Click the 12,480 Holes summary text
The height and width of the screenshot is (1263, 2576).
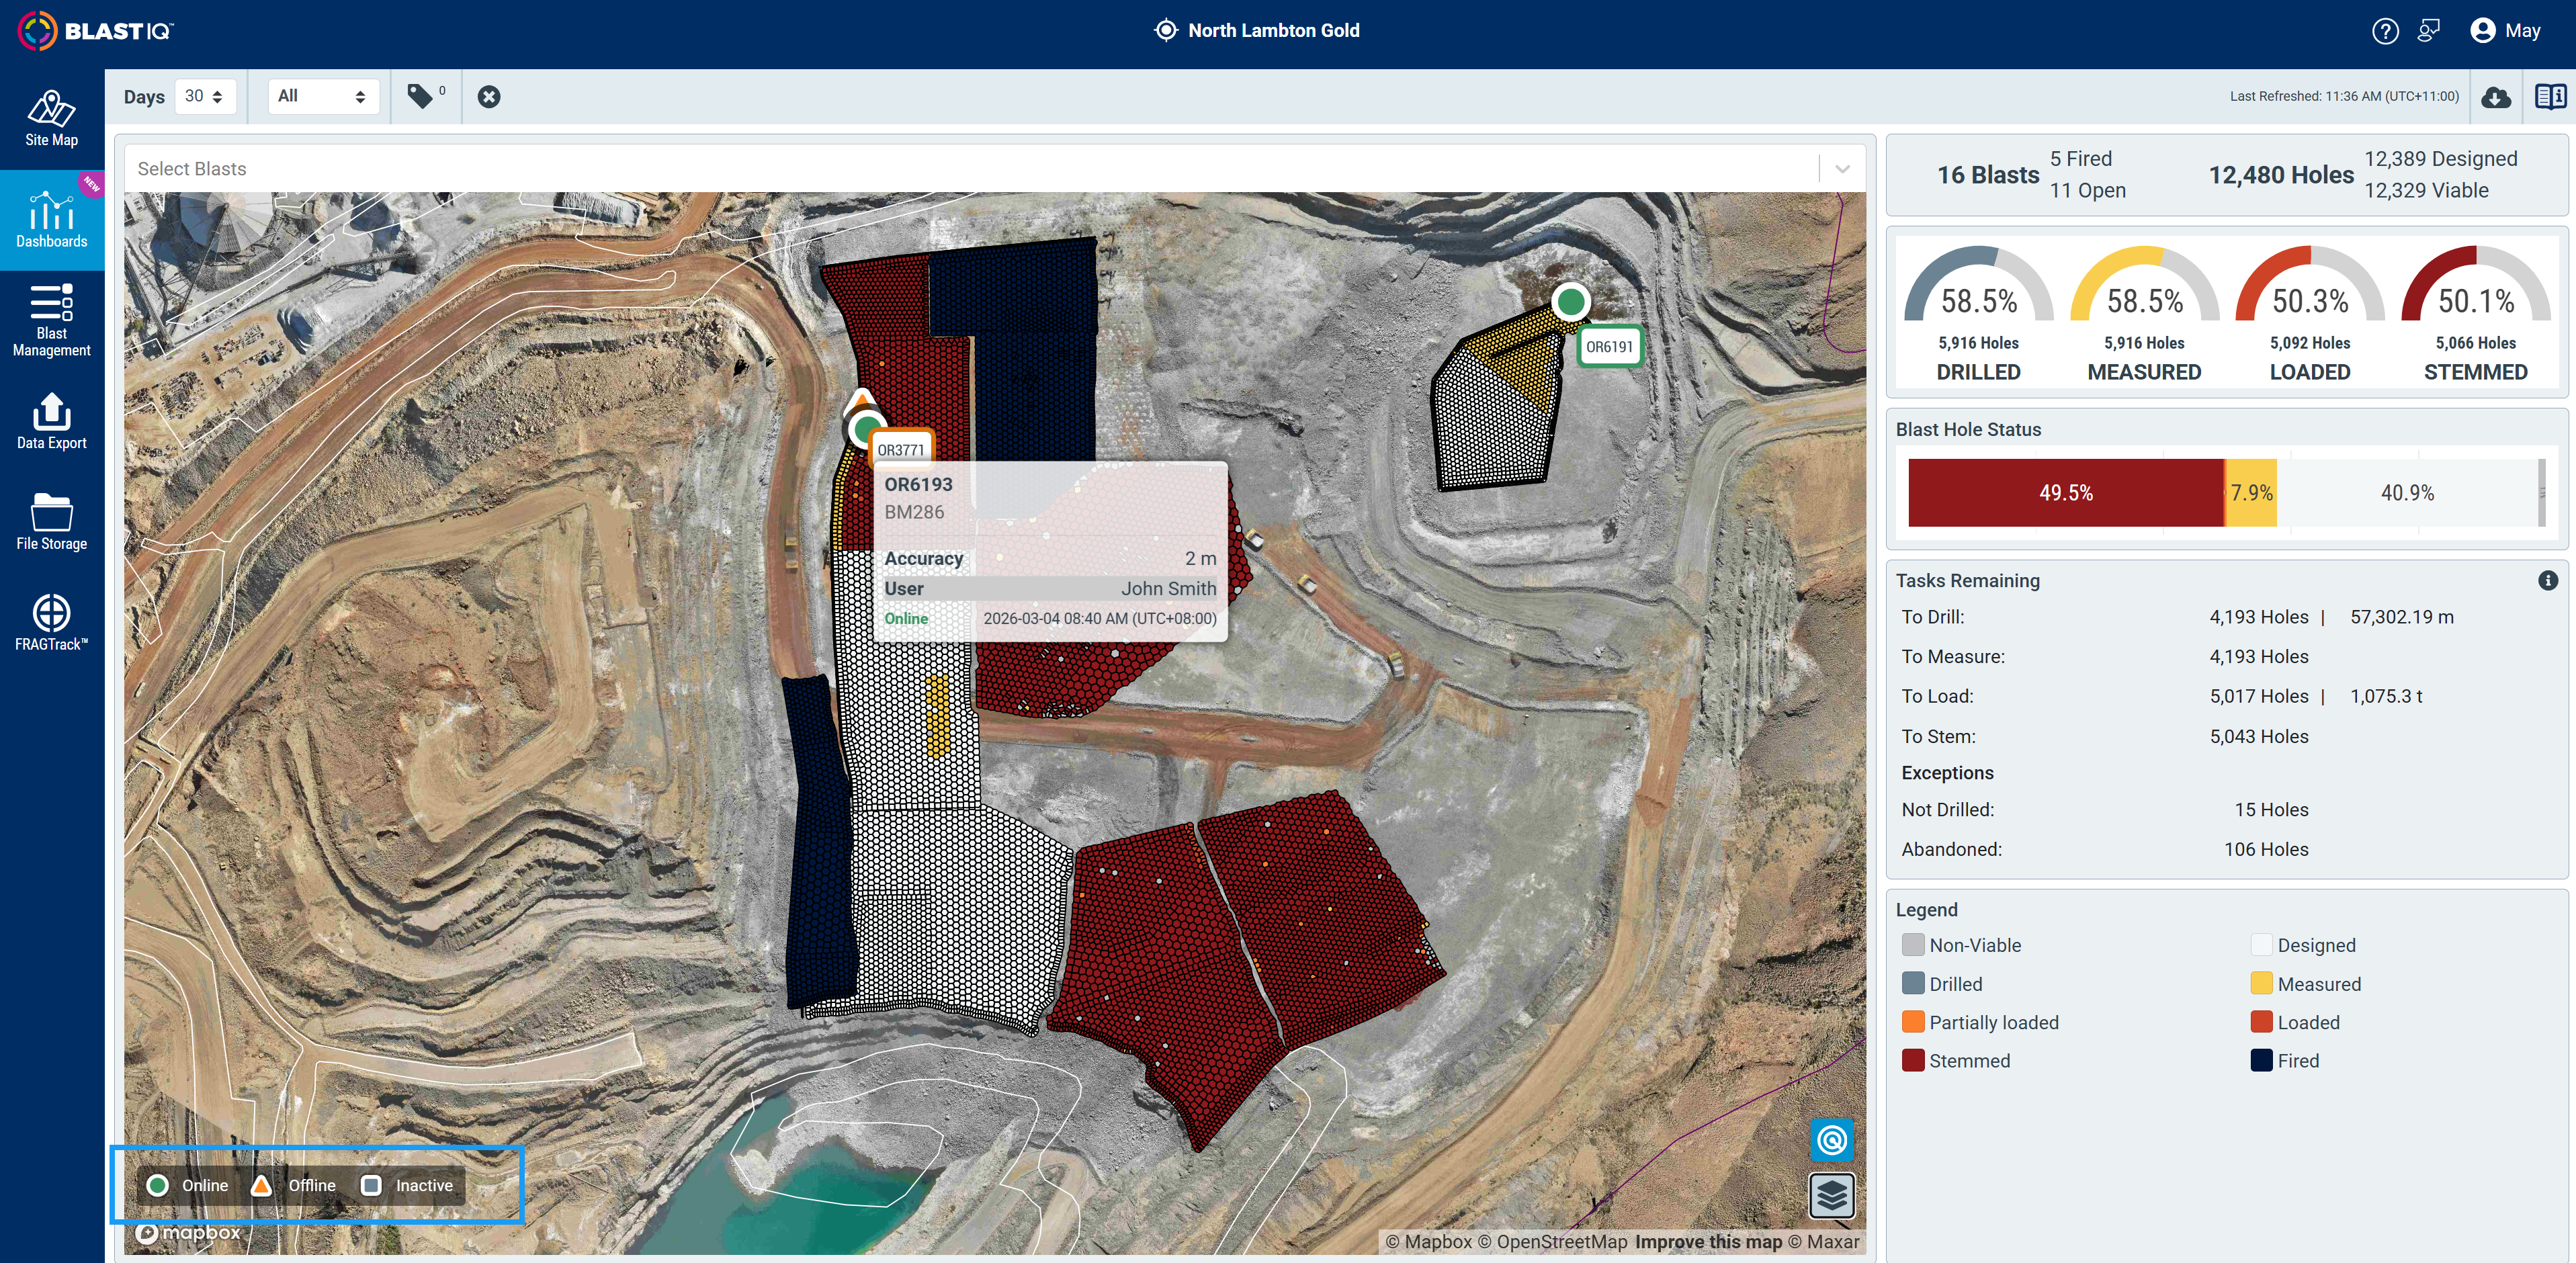tap(2281, 175)
